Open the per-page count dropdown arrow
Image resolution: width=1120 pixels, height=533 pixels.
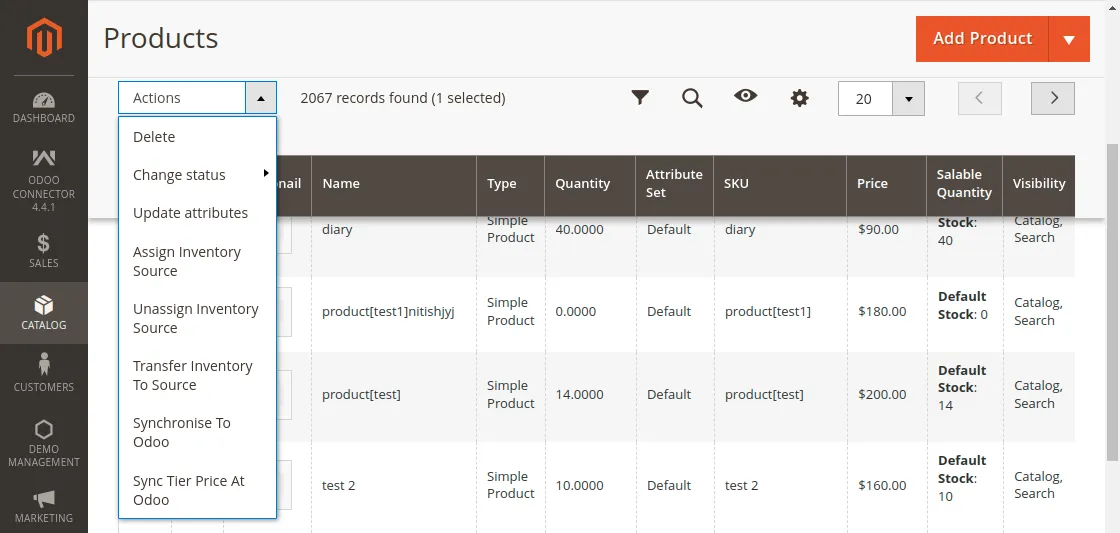[x=909, y=99]
